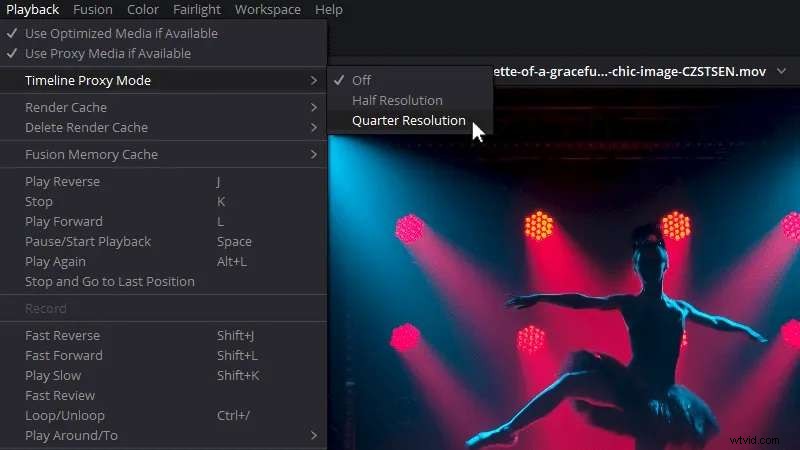The width and height of the screenshot is (800, 450).
Task: Expand the Render Cache submenu
Action: [65, 107]
